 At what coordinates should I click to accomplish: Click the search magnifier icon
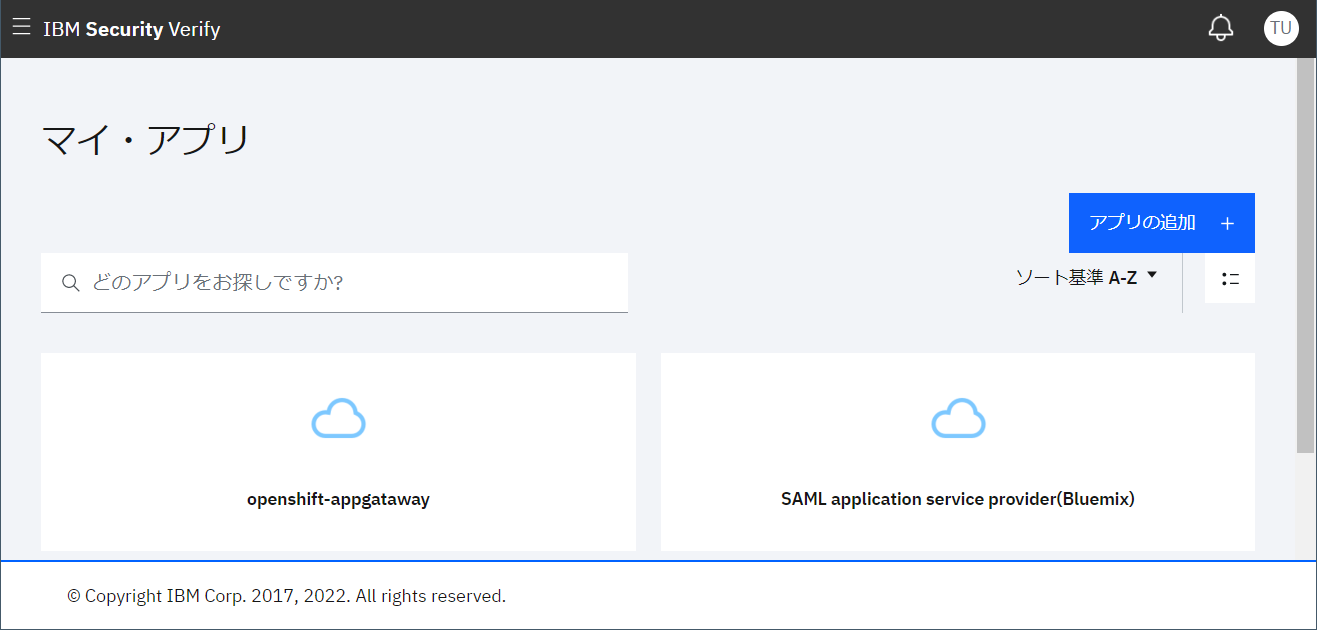click(x=70, y=283)
